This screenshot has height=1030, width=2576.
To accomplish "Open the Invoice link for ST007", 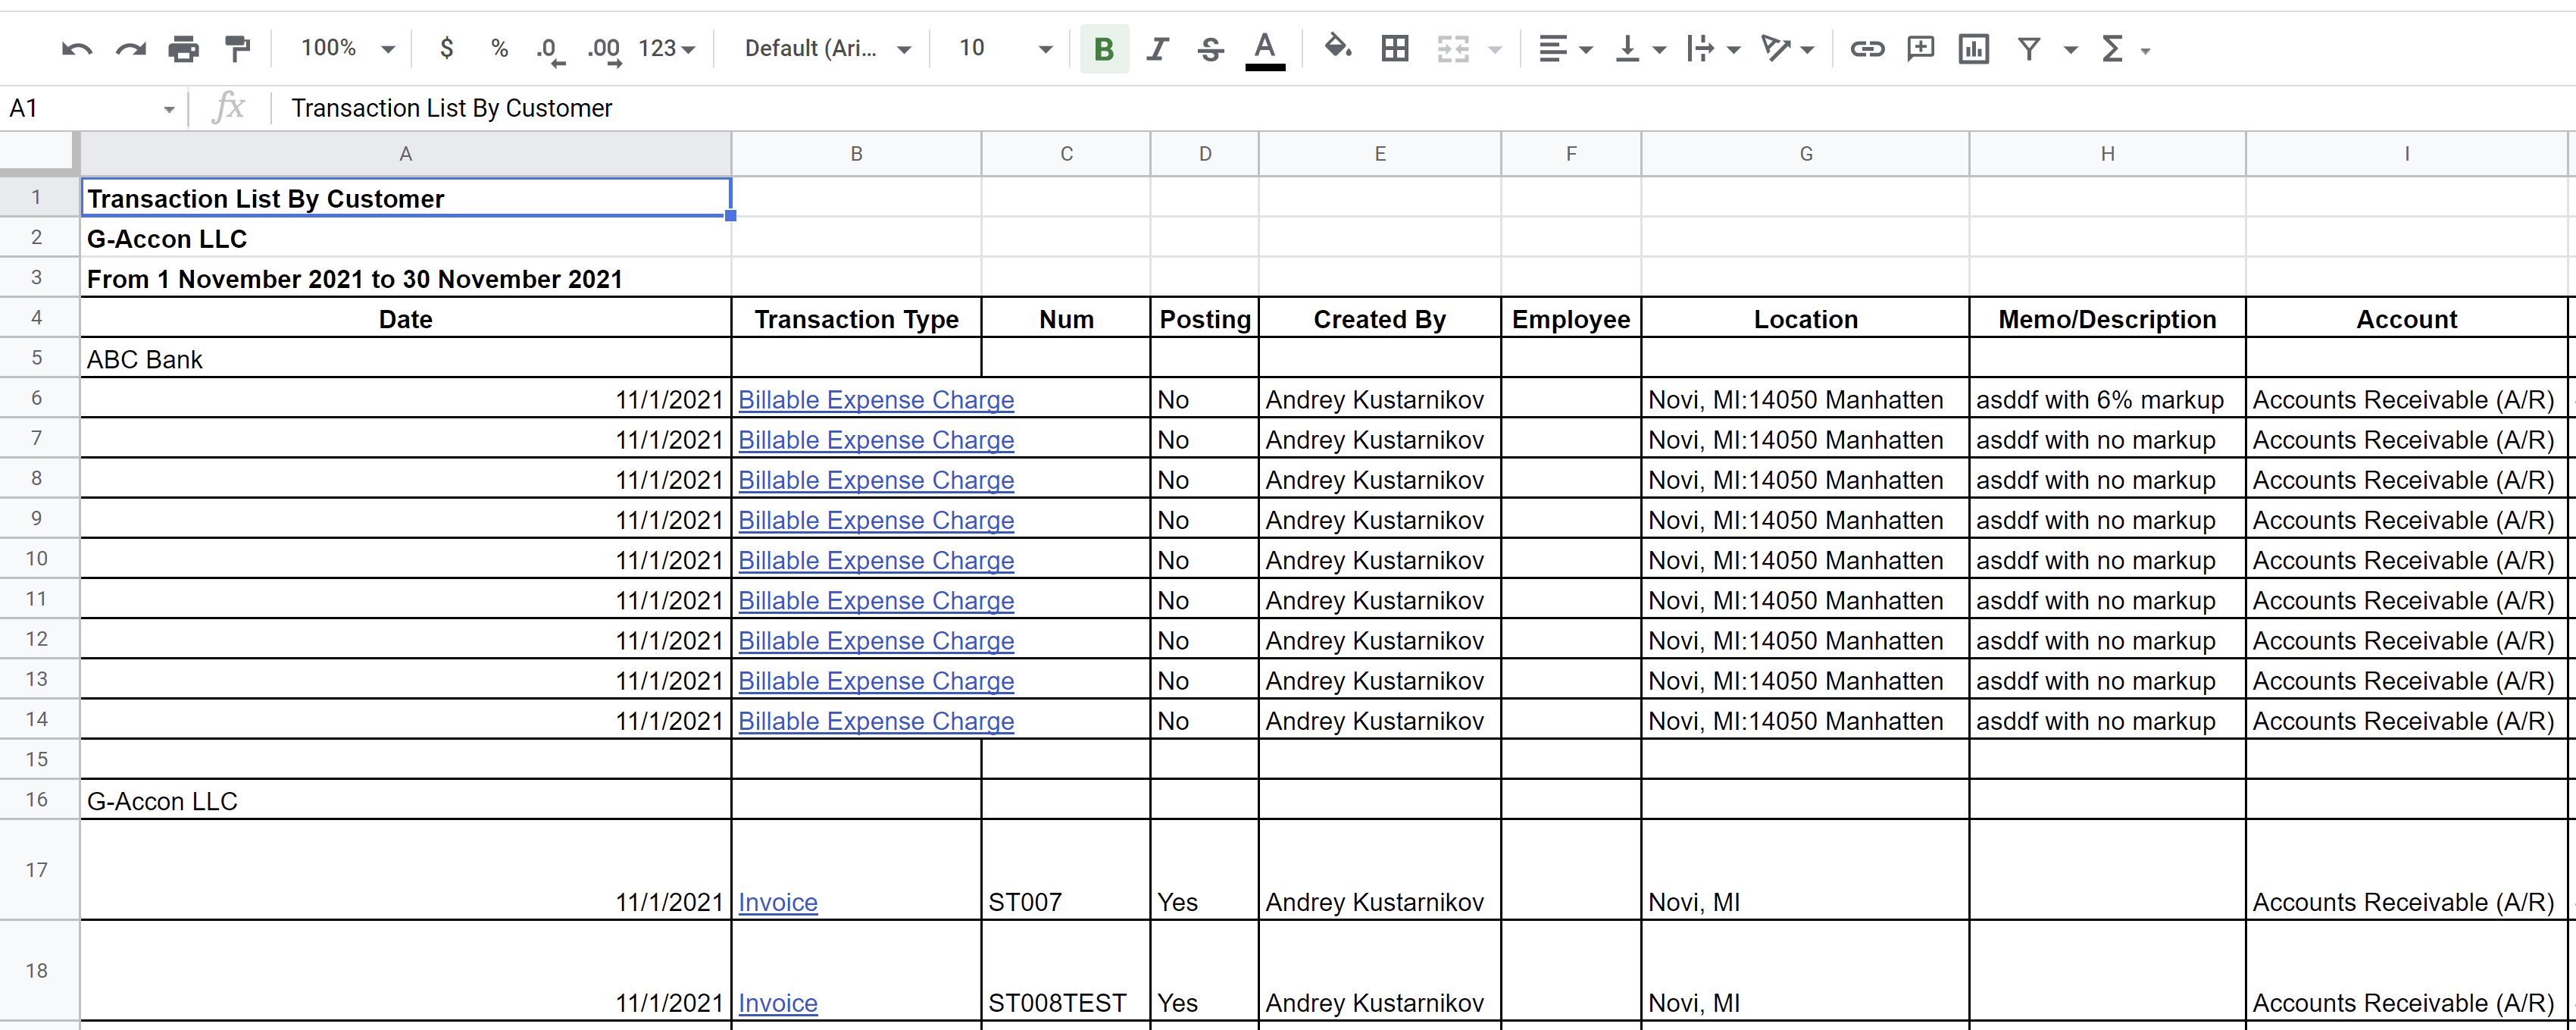I will (778, 902).
